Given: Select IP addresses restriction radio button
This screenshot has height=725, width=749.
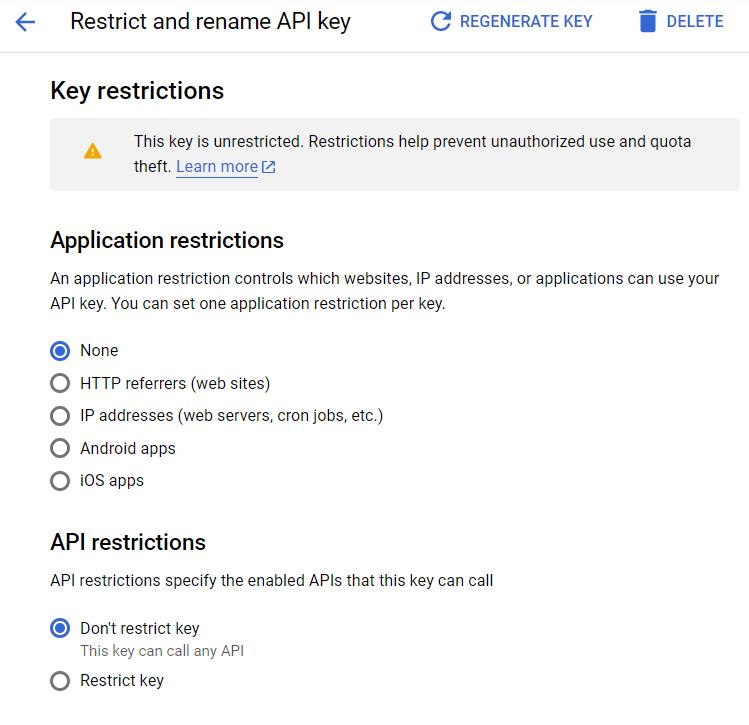Looking at the screenshot, I should click(x=60, y=415).
